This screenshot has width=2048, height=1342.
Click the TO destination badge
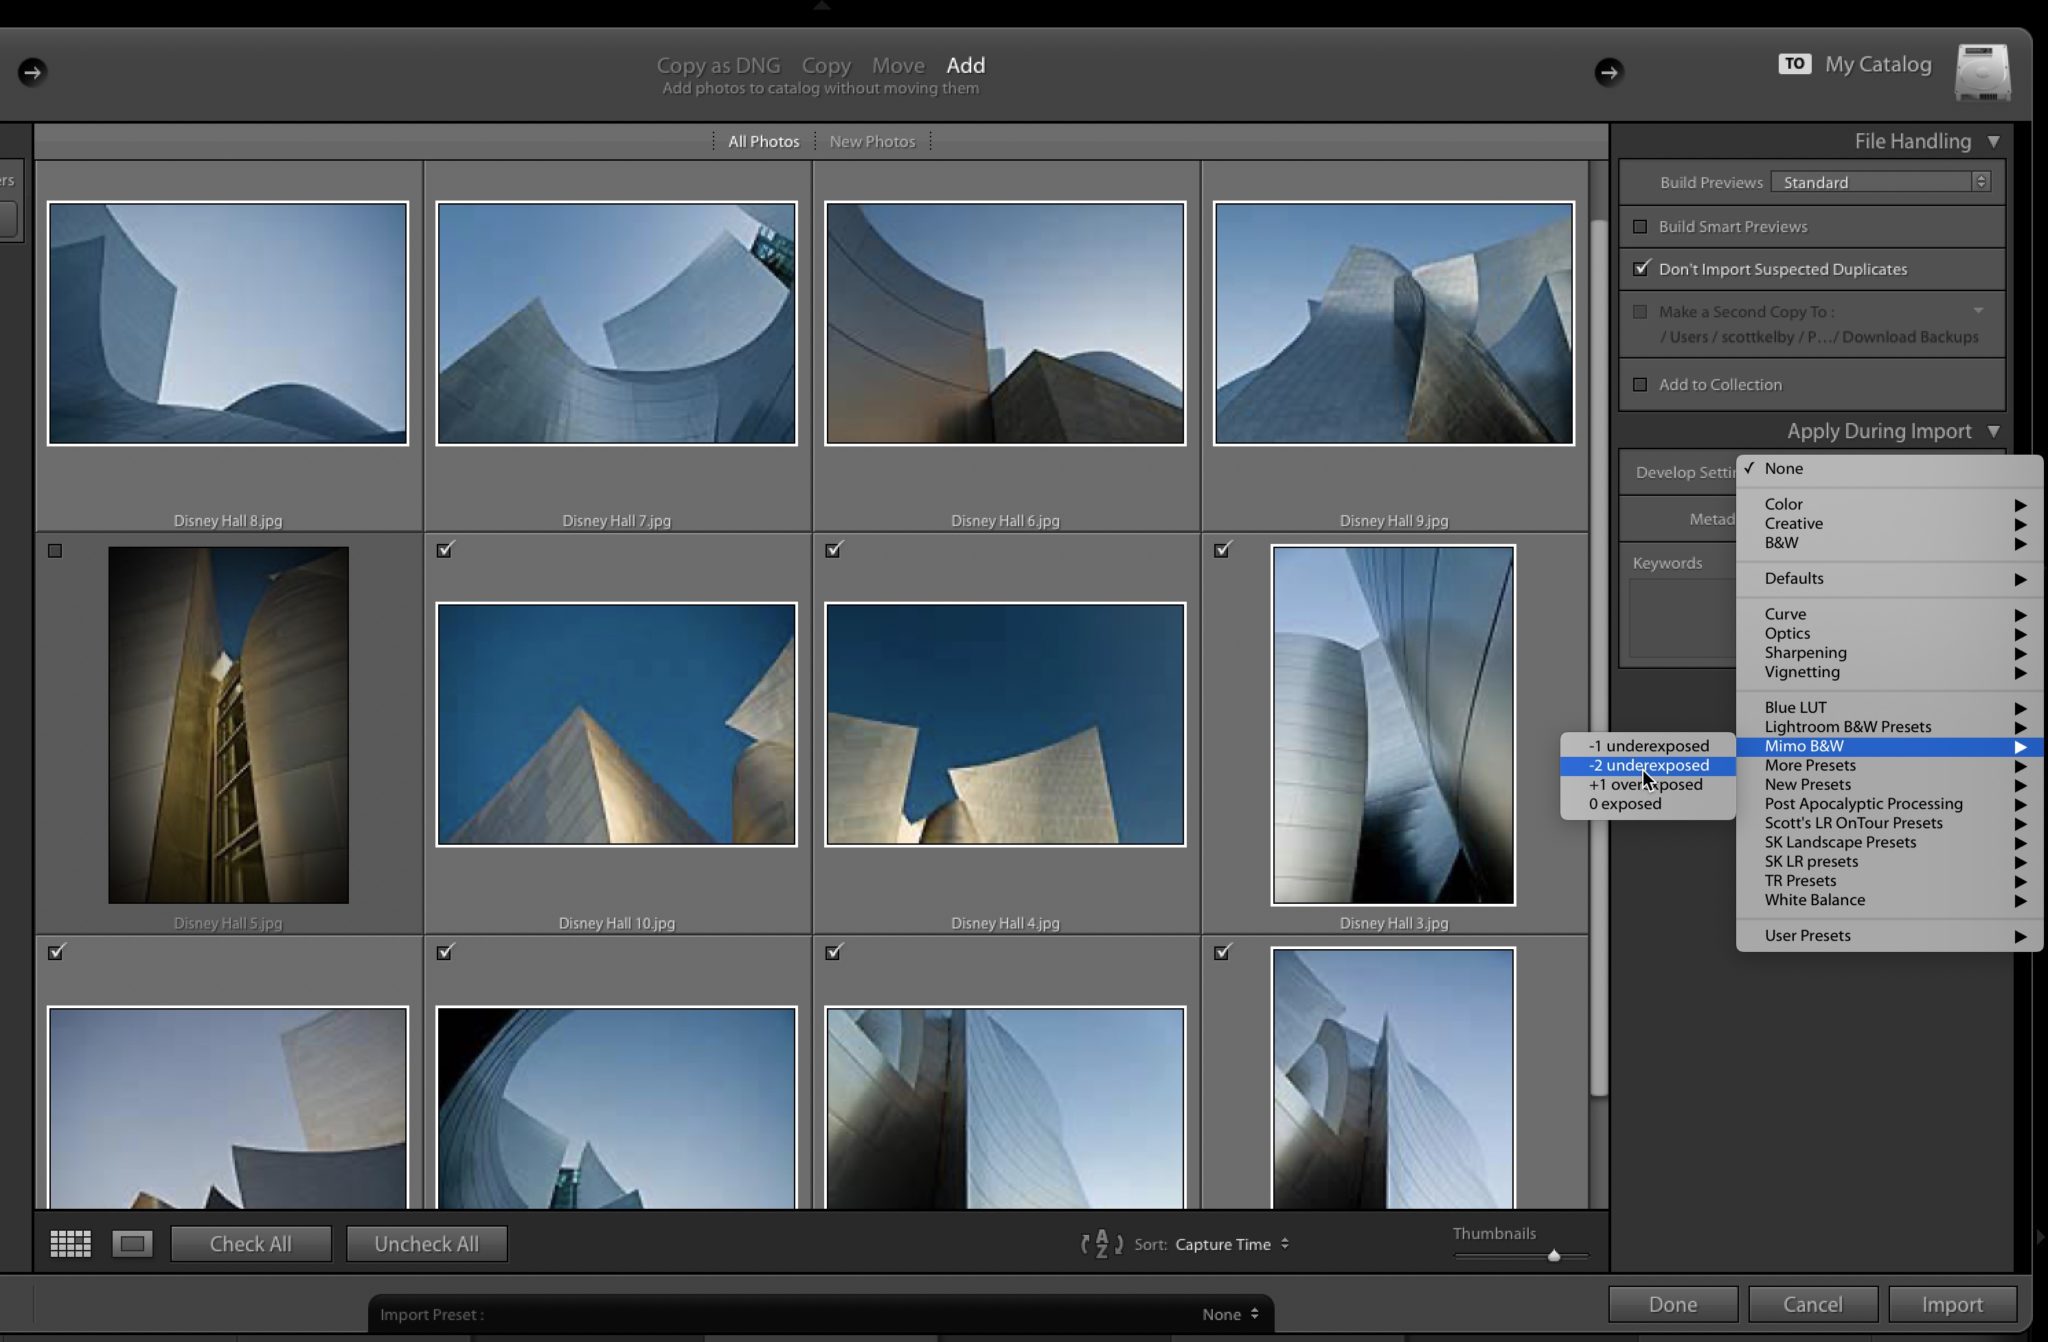(1795, 63)
